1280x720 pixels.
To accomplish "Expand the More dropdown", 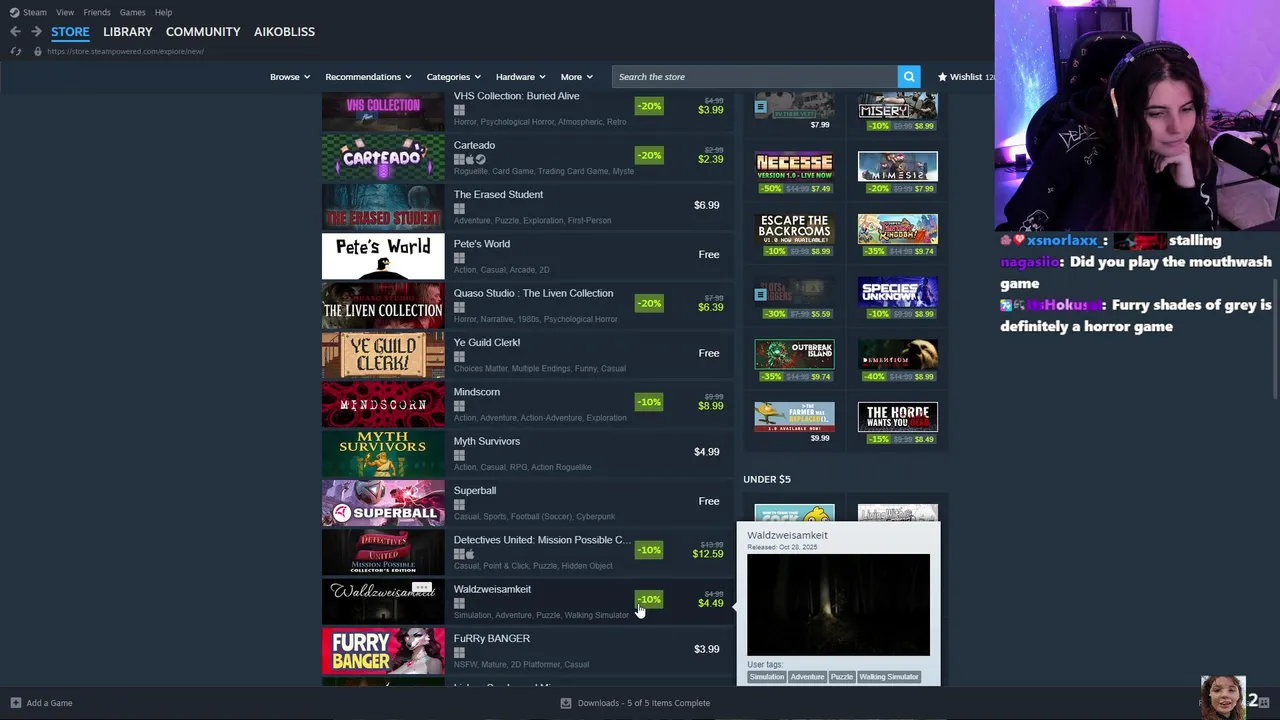I will 576,77.
